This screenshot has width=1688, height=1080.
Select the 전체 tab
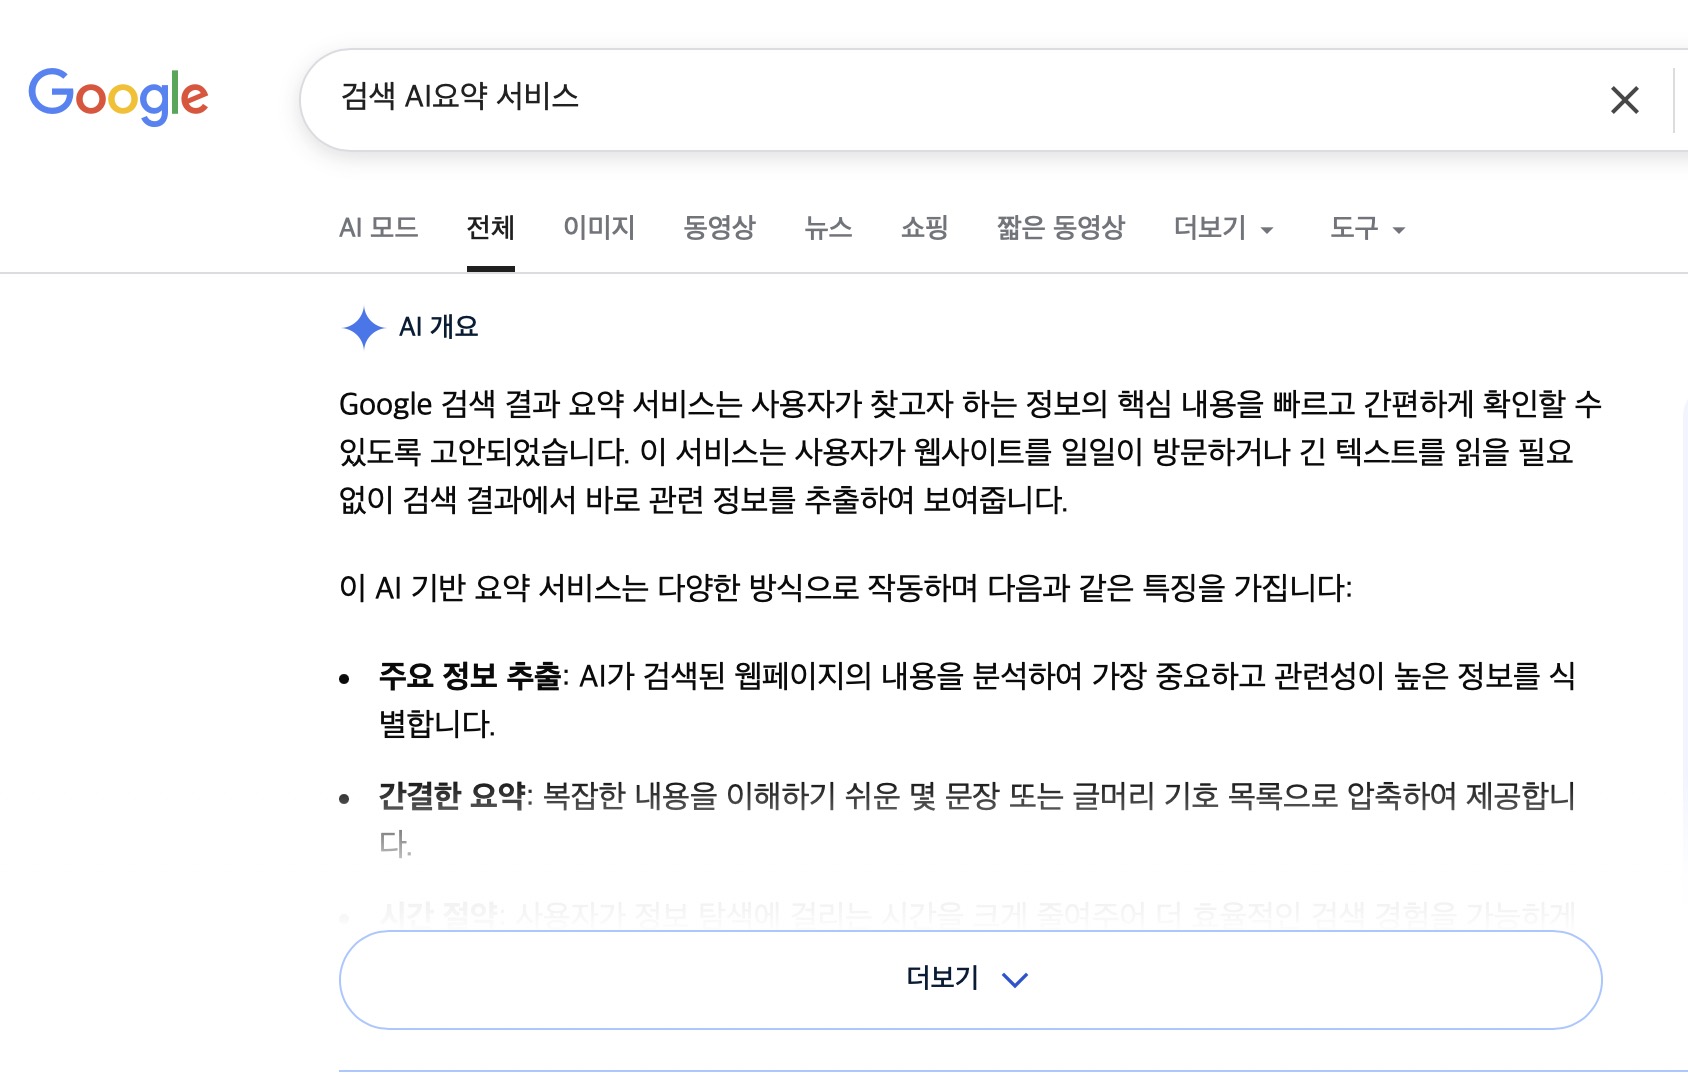click(490, 228)
